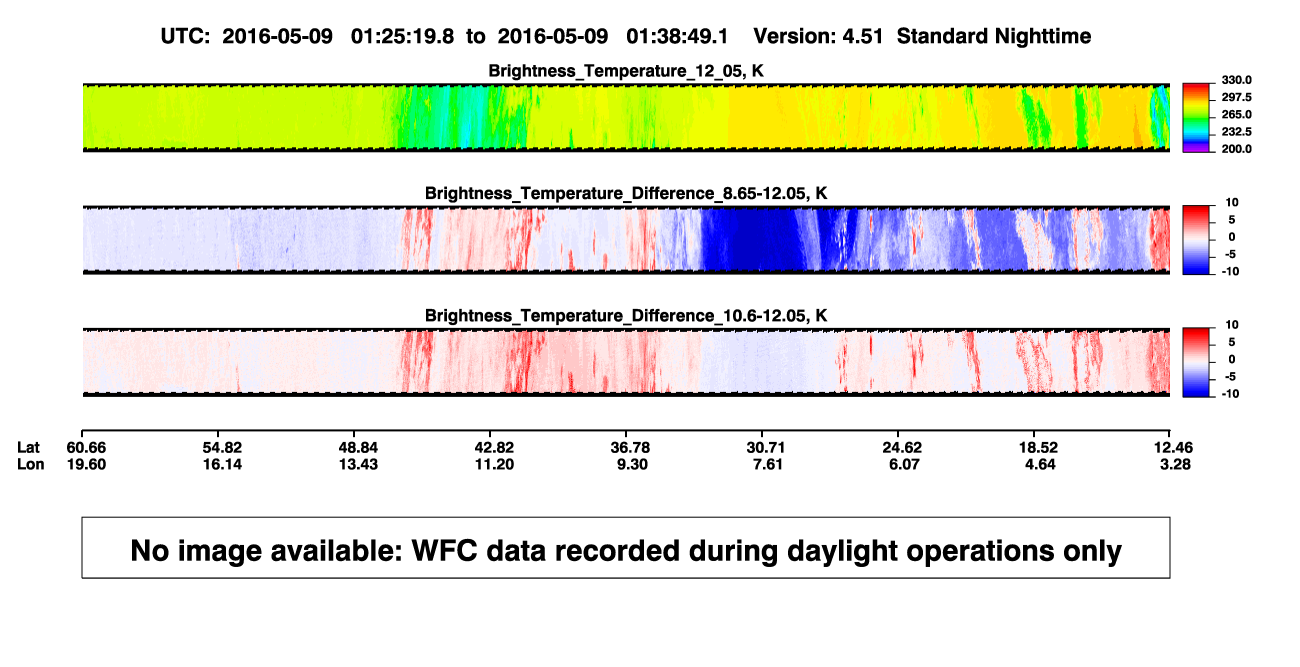Click latitude value 54.82
1300x667 pixels.
[221, 446]
